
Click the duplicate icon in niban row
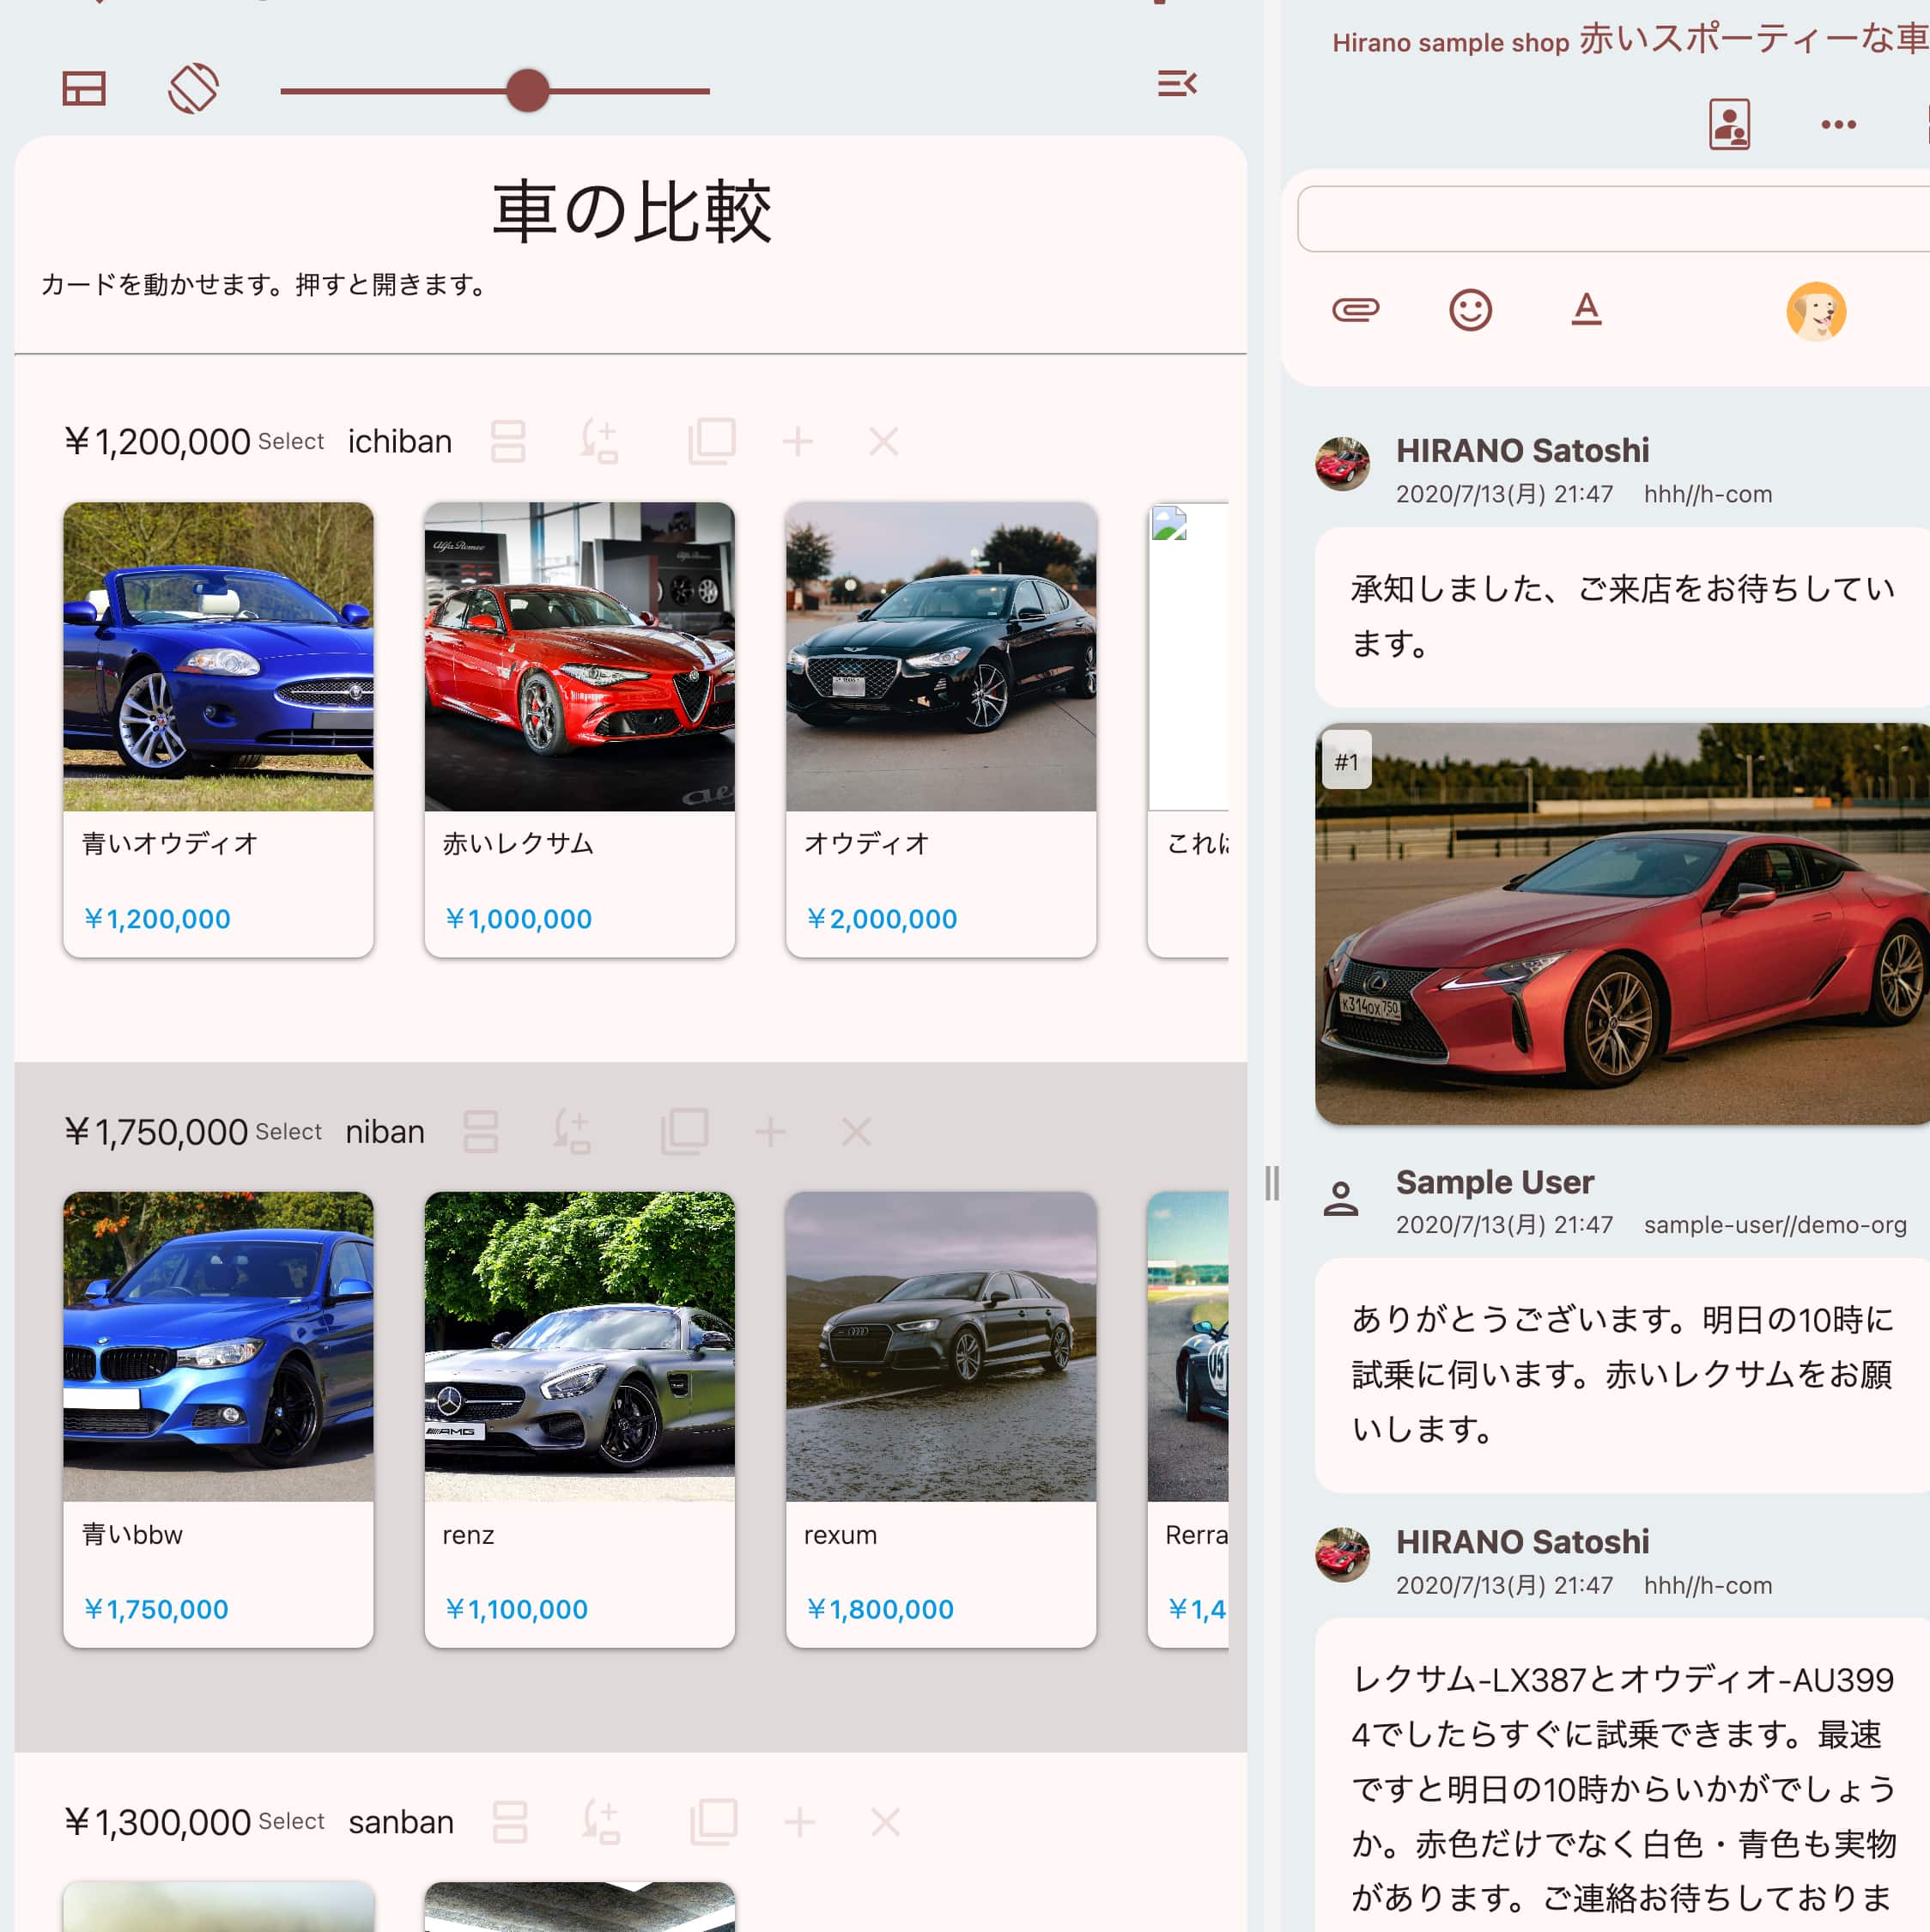tap(685, 1132)
